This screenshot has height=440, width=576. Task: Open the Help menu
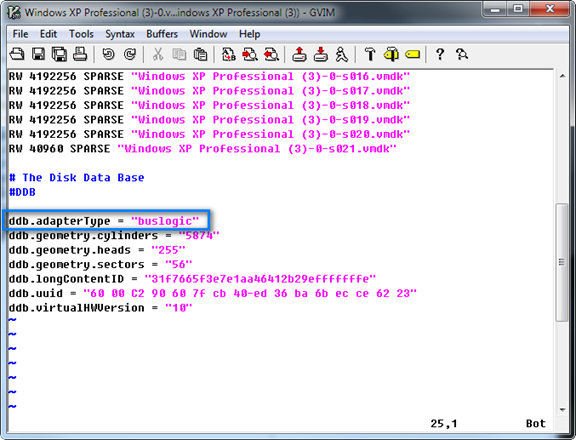click(249, 34)
